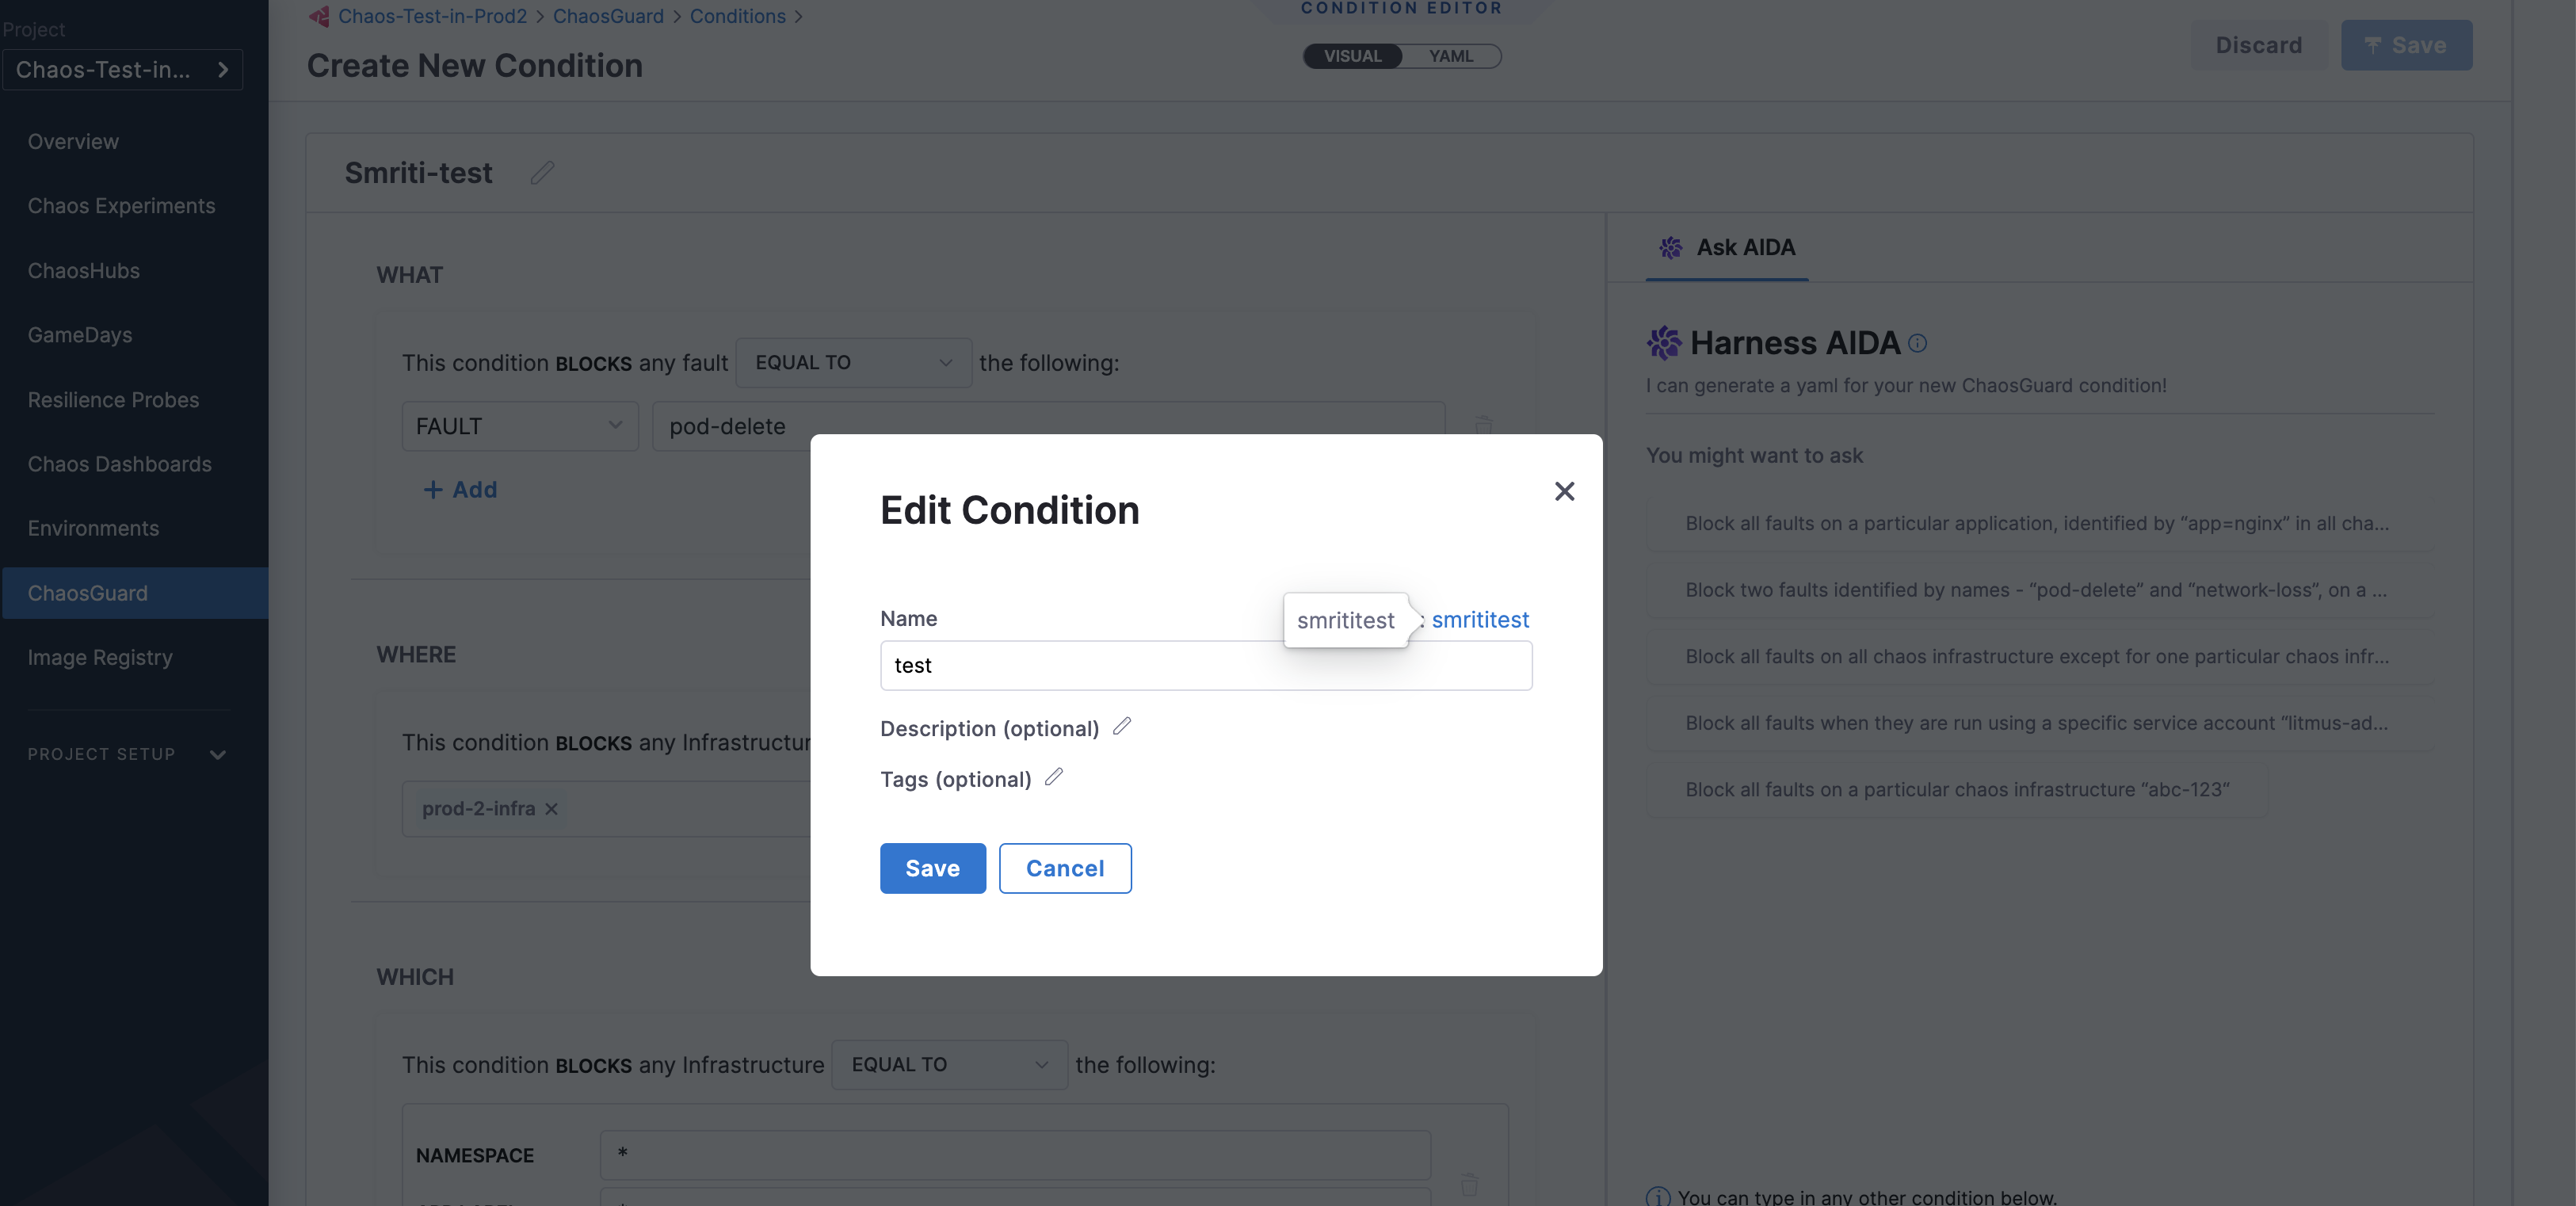
Task: Select suggestion about all chaos infrastructure except one
Action: pos(2040,656)
